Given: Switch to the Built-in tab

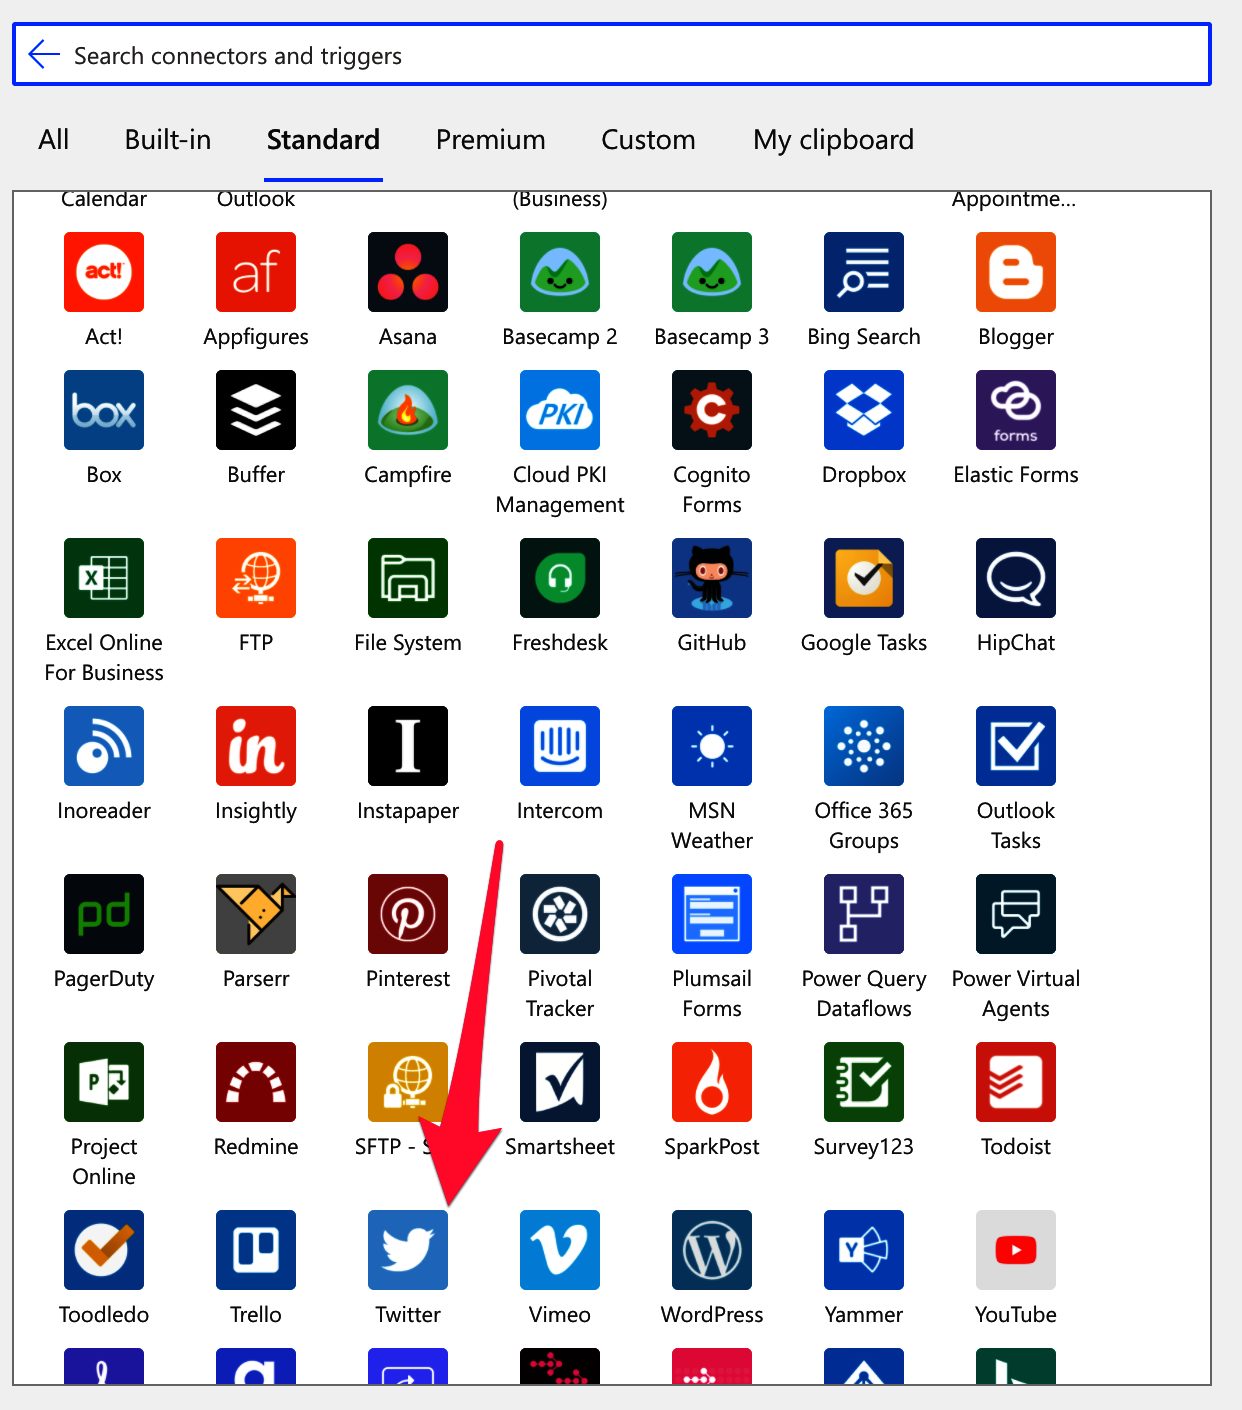Looking at the screenshot, I should 168,139.
